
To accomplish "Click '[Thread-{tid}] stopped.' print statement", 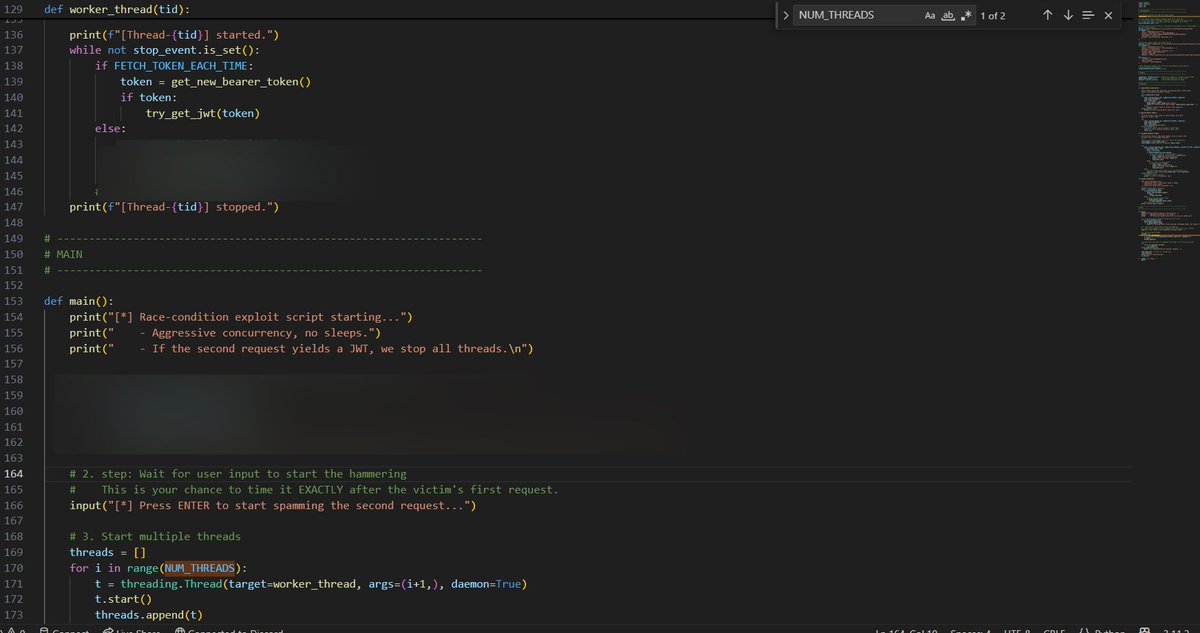I will pyautogui.click(x=173, y=208).
